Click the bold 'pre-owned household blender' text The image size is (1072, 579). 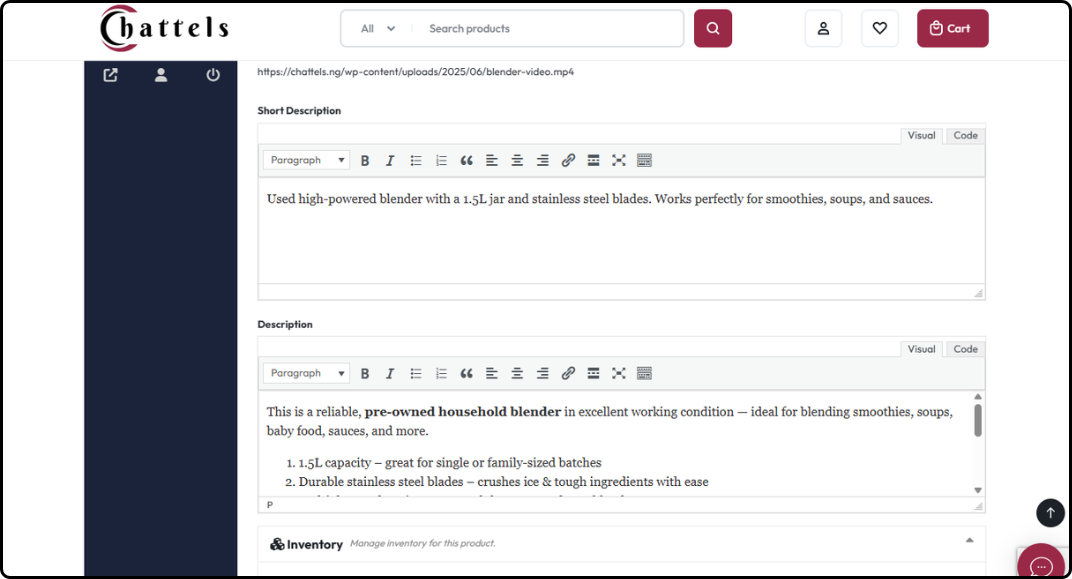tap(463, 412)
